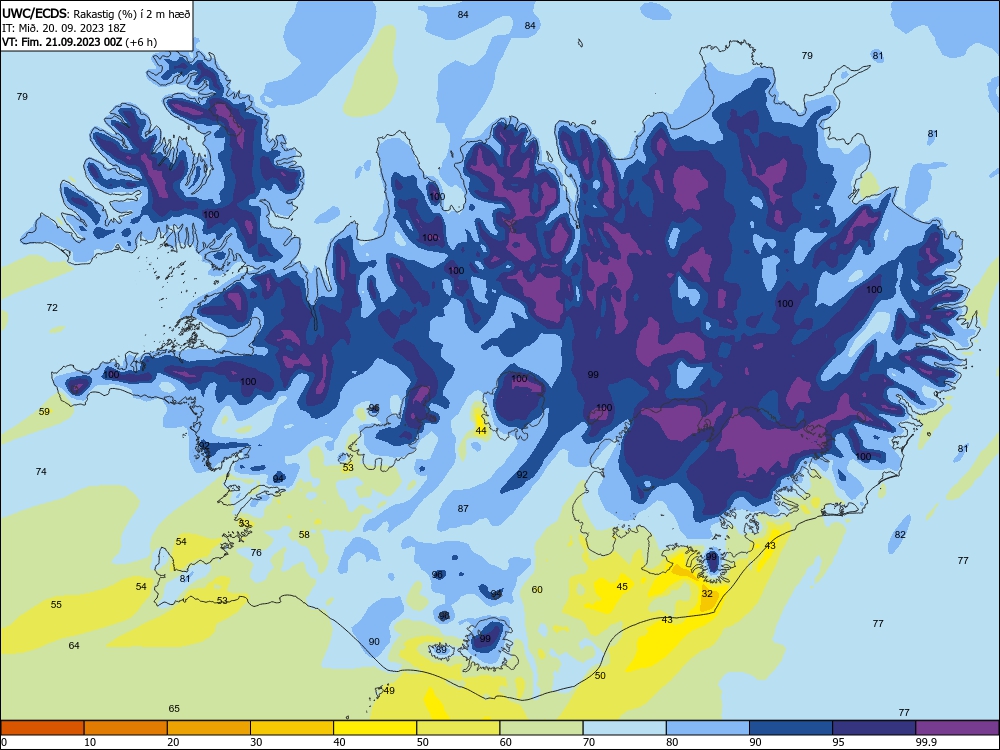This screenshot has height=750, width=1000.
Task: Click the '89' value on the small island
Action: (x=441, y=650)
